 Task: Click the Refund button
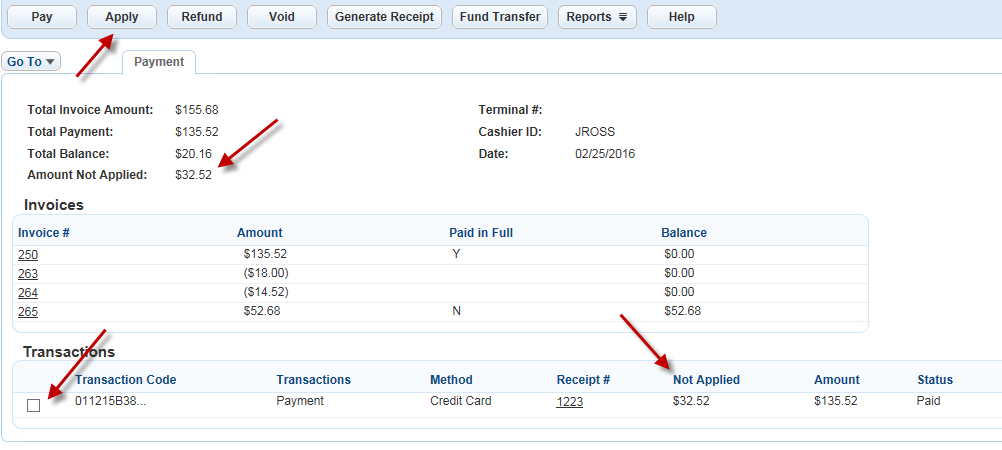[x=202, y=17]
